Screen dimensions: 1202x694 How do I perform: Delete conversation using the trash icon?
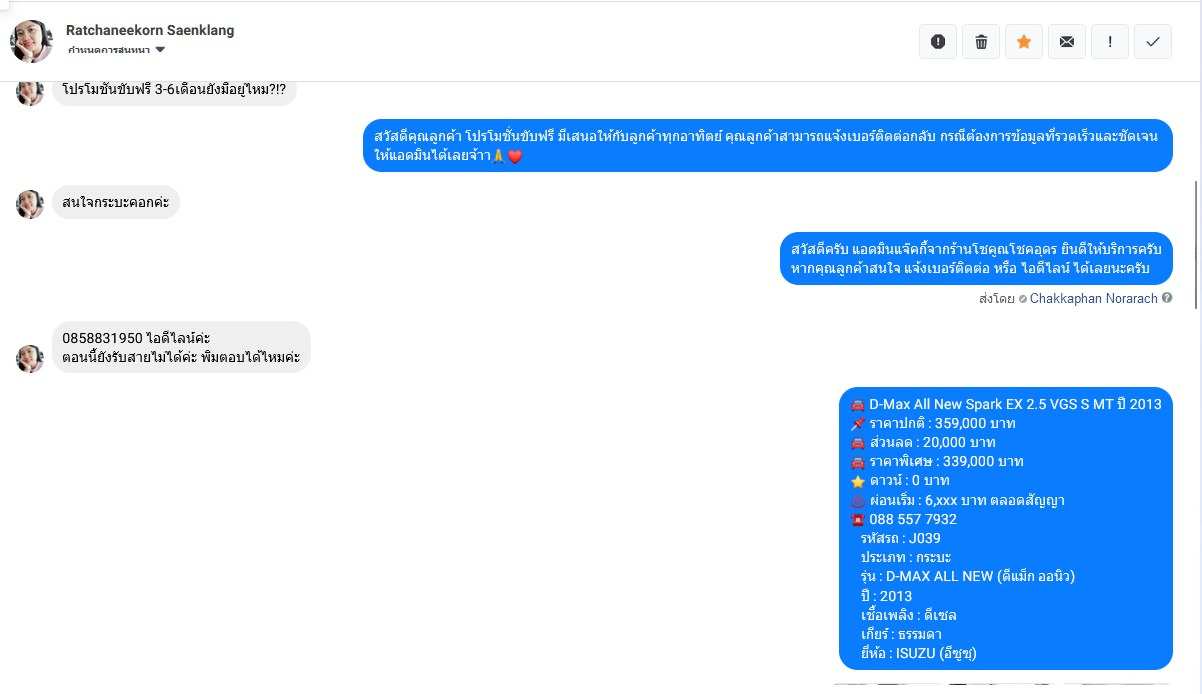(x=981, y=41)
